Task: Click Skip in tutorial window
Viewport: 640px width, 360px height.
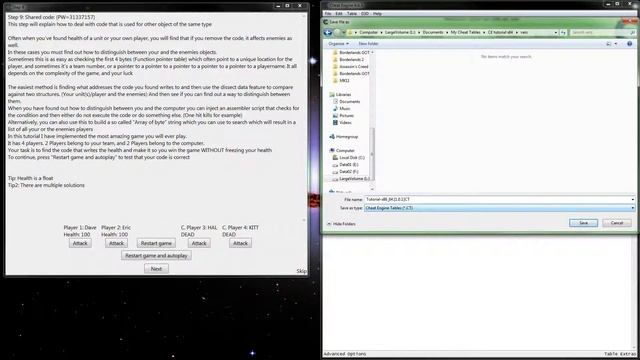Action: click(301, 271)
